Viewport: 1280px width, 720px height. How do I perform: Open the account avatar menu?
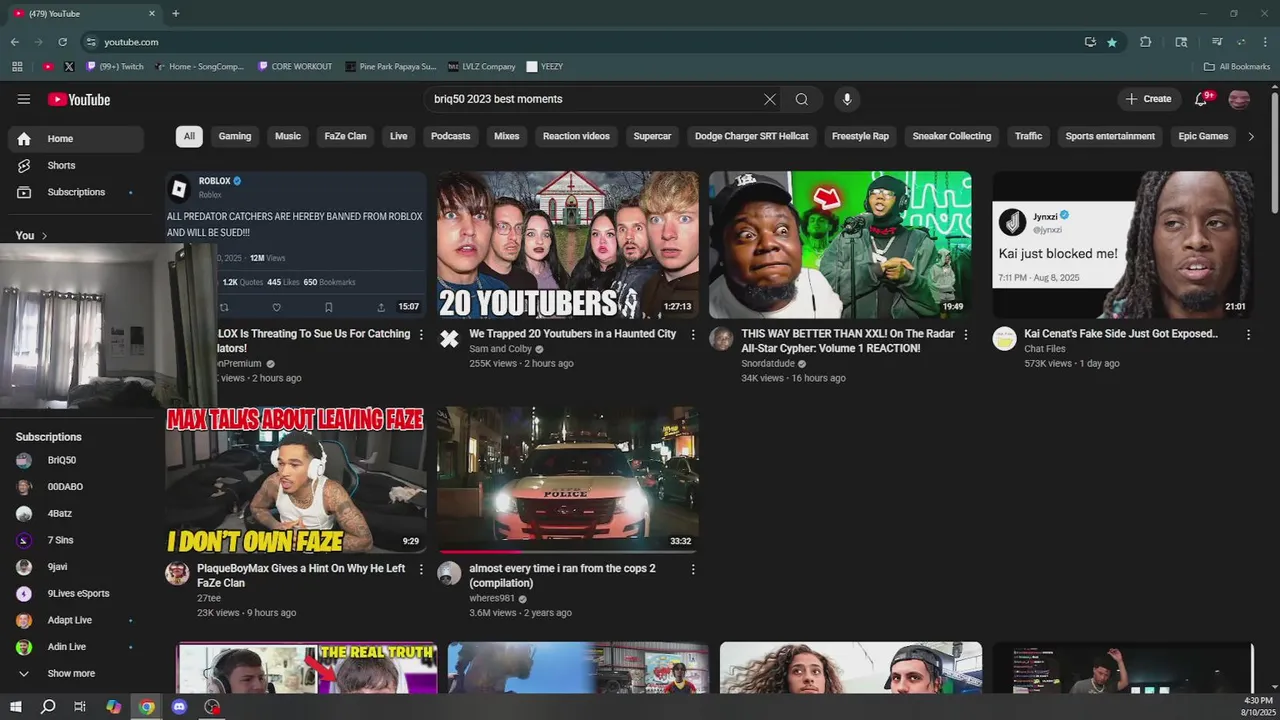coord(1239,99)
